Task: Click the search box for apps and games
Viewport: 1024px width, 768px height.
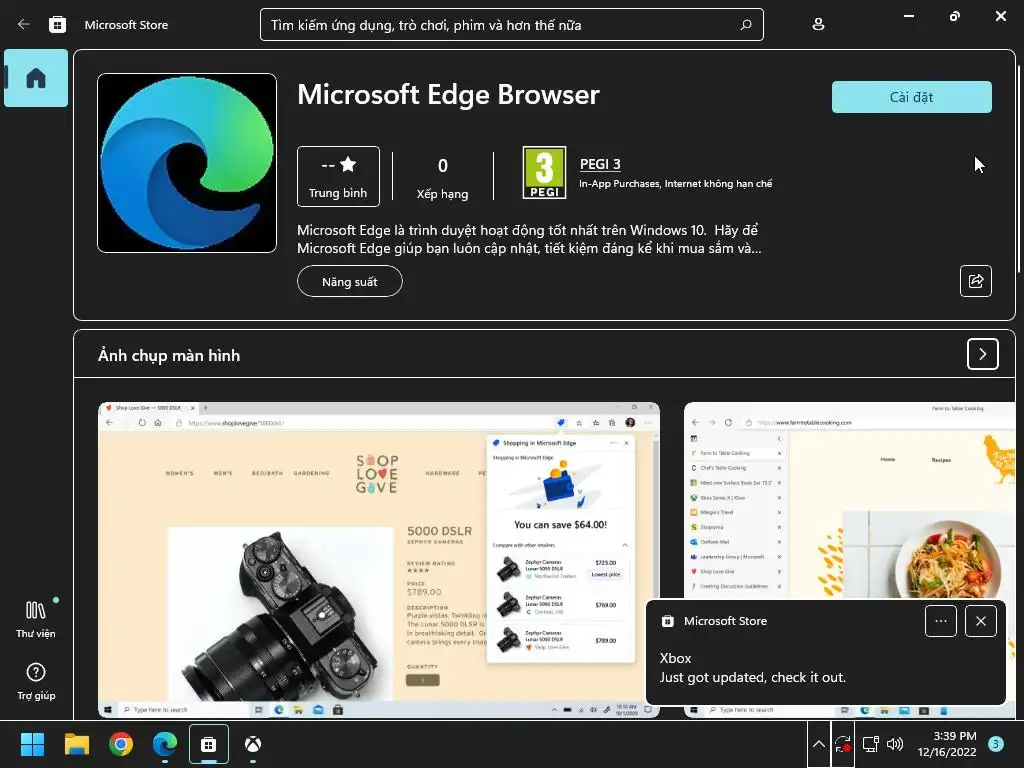Action: (x=511, y=25)
